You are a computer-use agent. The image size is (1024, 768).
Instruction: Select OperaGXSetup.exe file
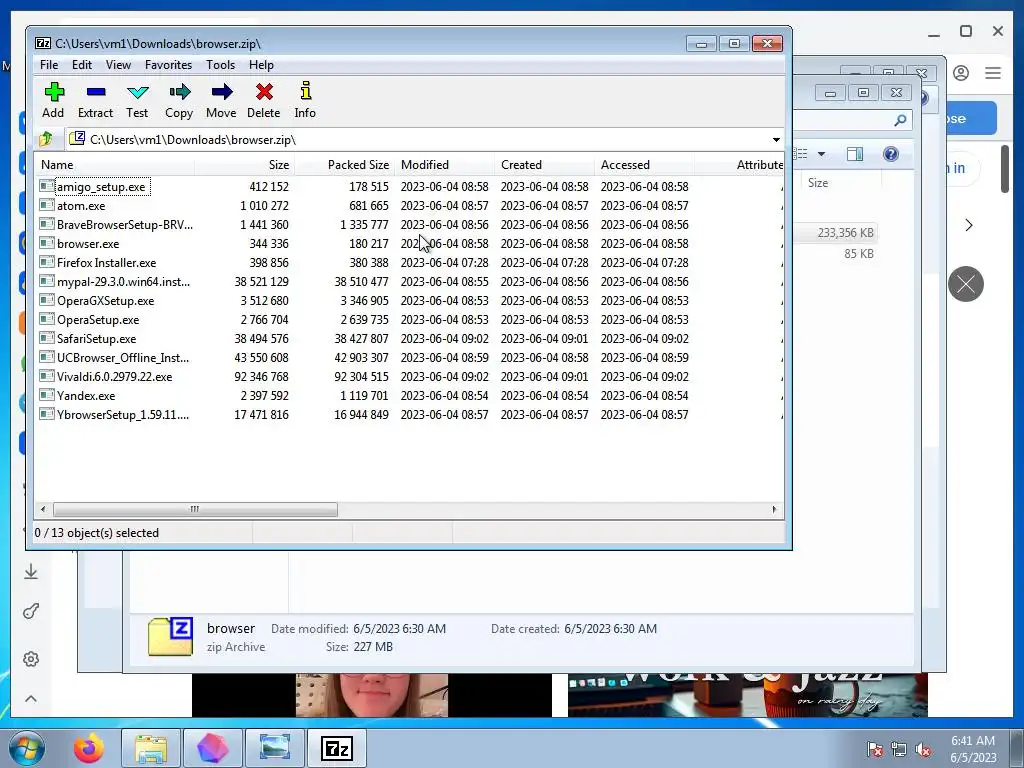(106, 300)
